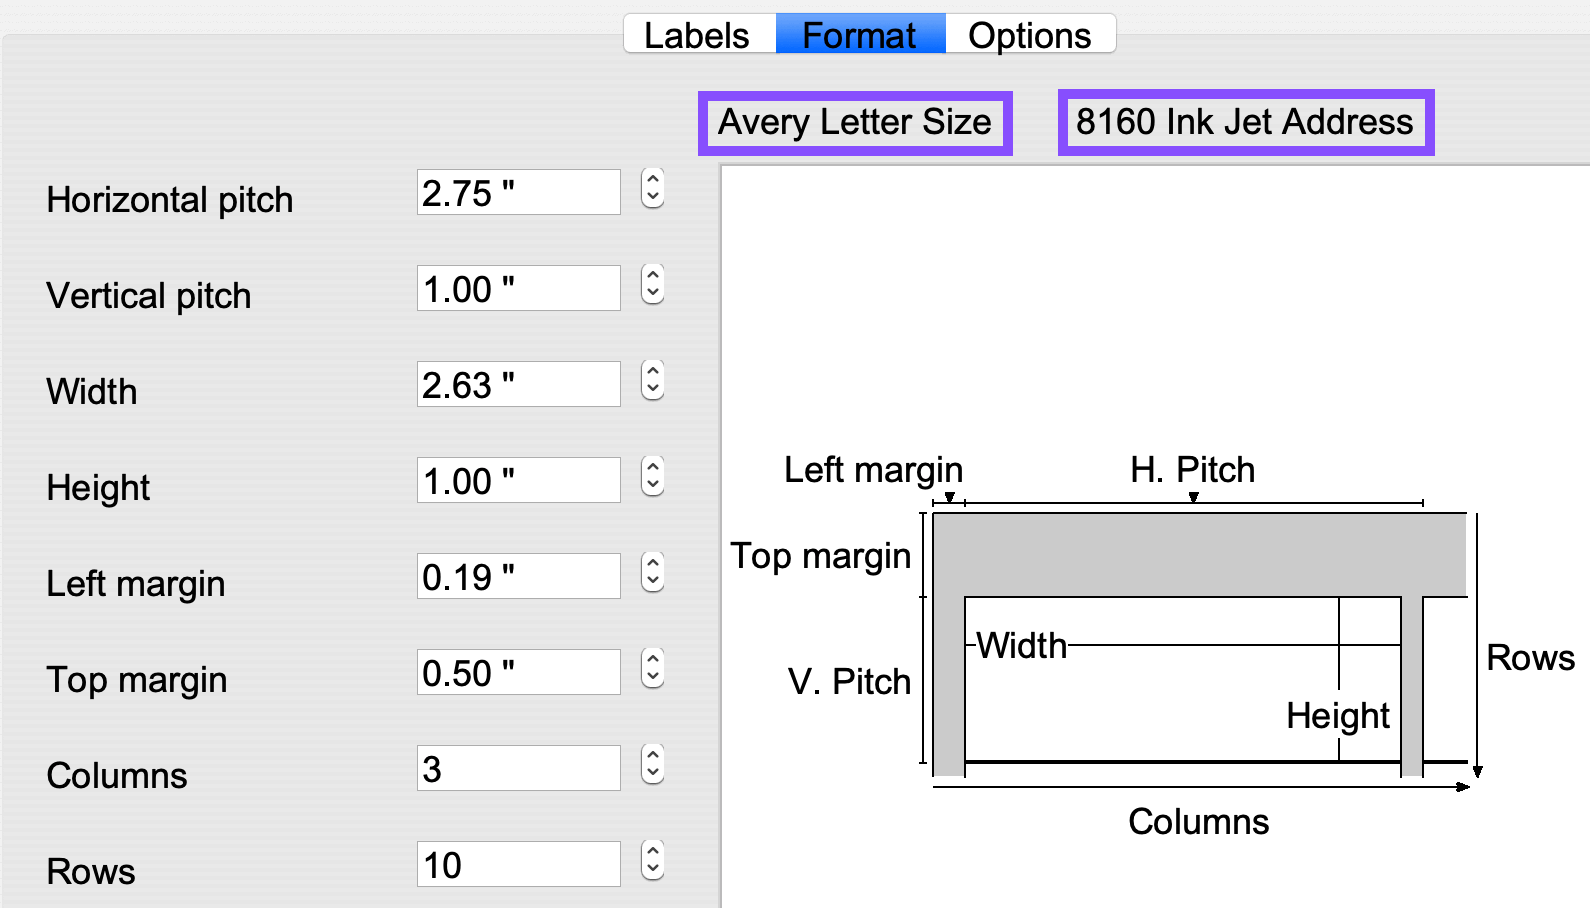1590x908 pixels.
Task: Click "Rows" in the preview diagram
Action: (1531, 658)
